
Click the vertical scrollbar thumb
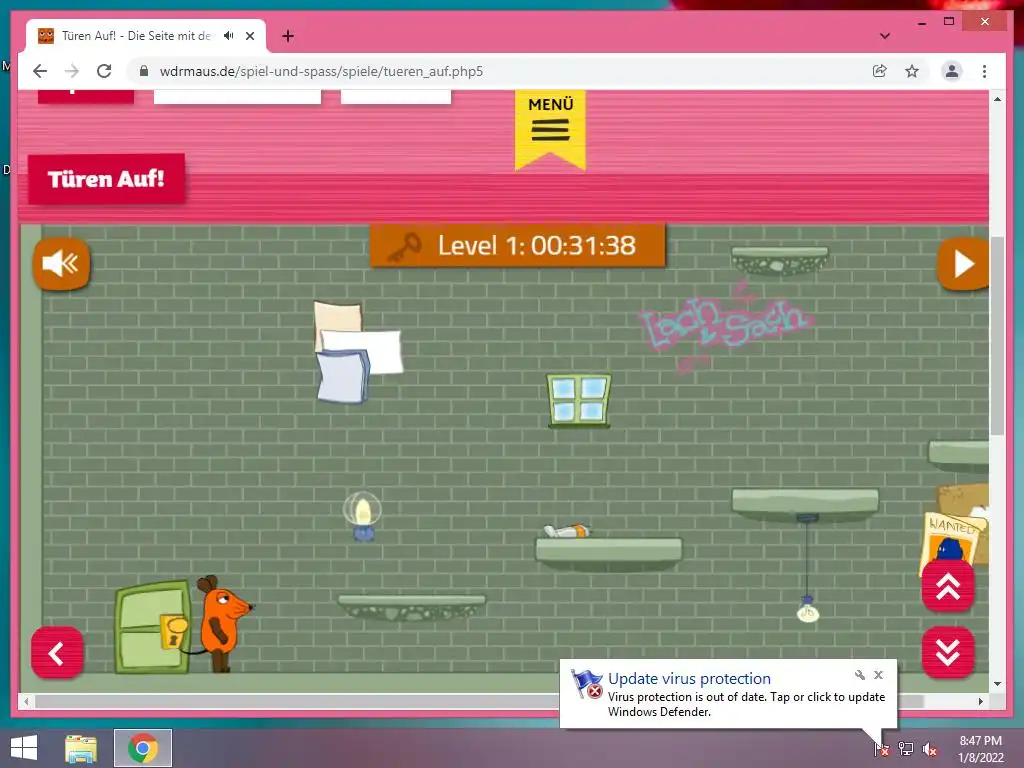pos(997,336)
